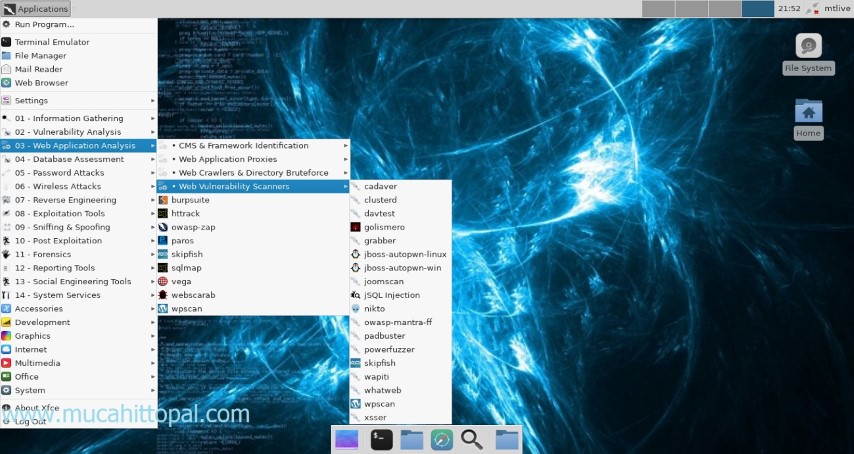Click the Run Program gear icon

click(x=6, y=24)
